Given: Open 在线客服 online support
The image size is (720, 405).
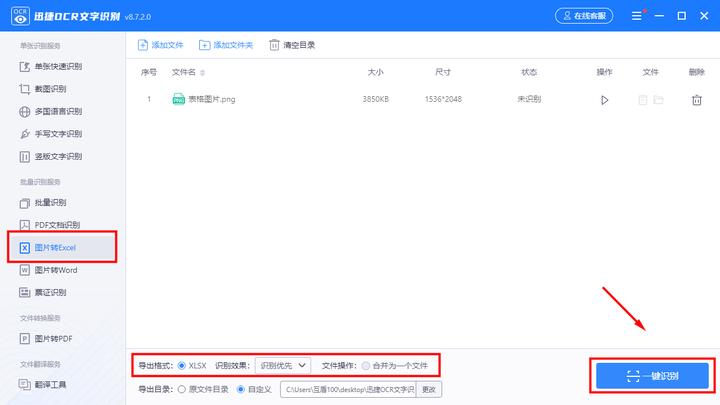Looking at the screenshot, I should [584, 16].
